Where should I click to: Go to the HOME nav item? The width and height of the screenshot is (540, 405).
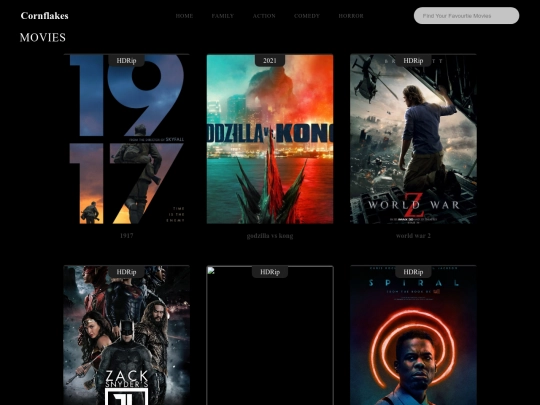click(184, 16)
